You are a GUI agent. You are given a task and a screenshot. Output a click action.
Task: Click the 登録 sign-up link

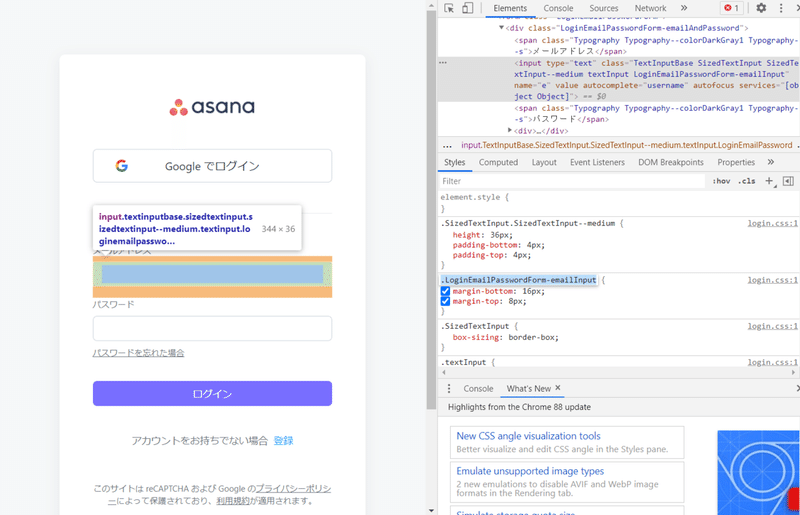pos(283,440)
